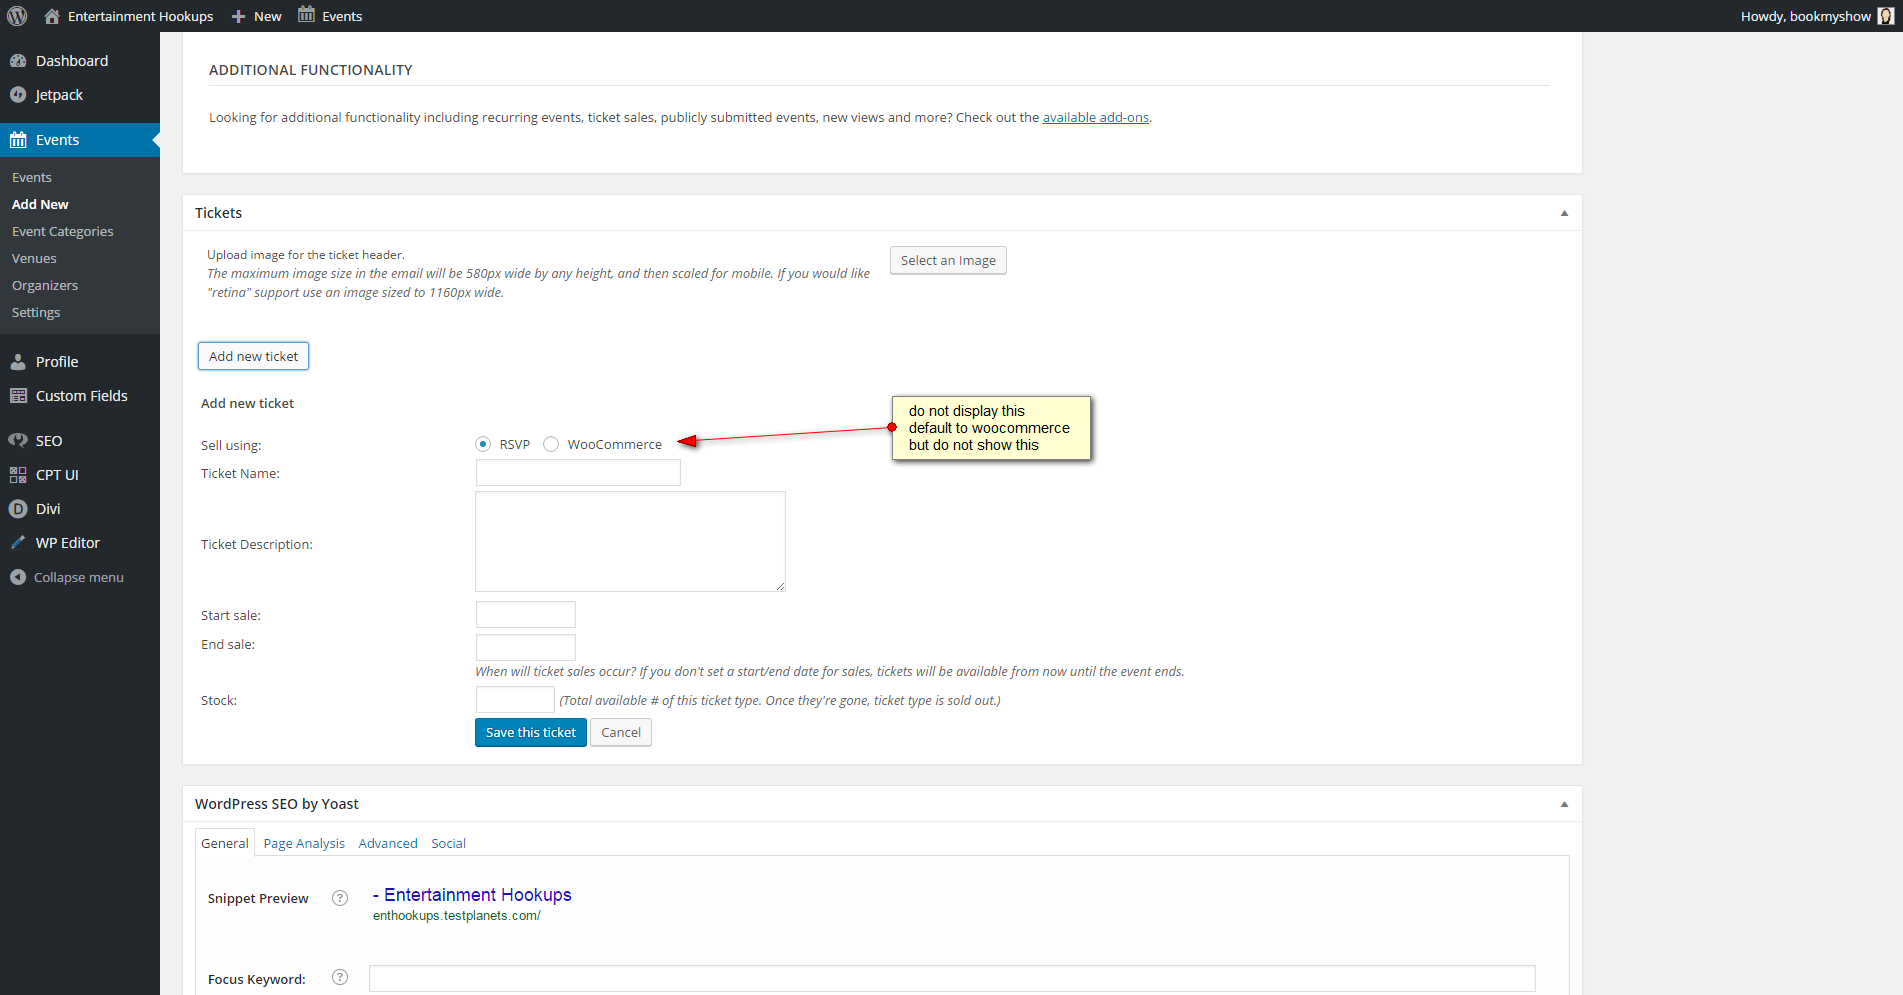Open the CPT UI icon
Screen dimensions: 1903x995
(x=18, y=475)
